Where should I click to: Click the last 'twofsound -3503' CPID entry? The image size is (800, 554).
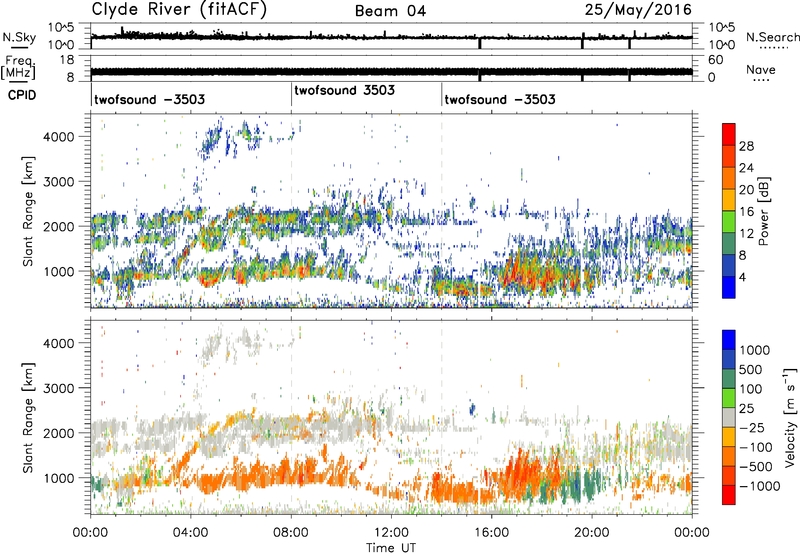[x=500, y=99]
